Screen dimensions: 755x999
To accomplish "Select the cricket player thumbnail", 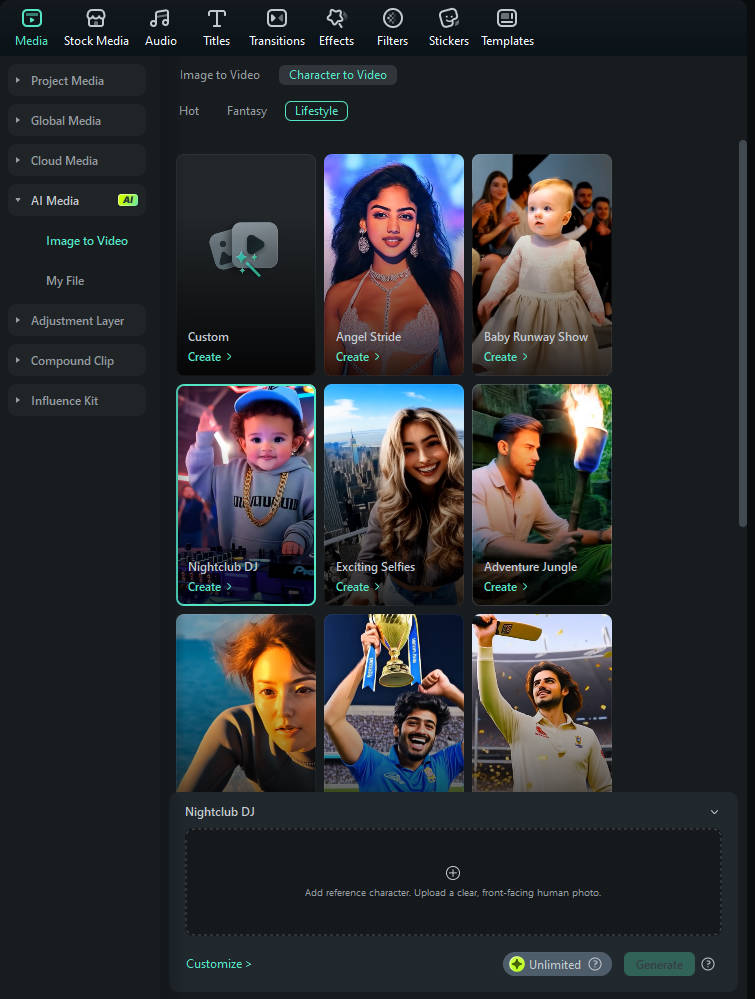I will tap(542, 703).
